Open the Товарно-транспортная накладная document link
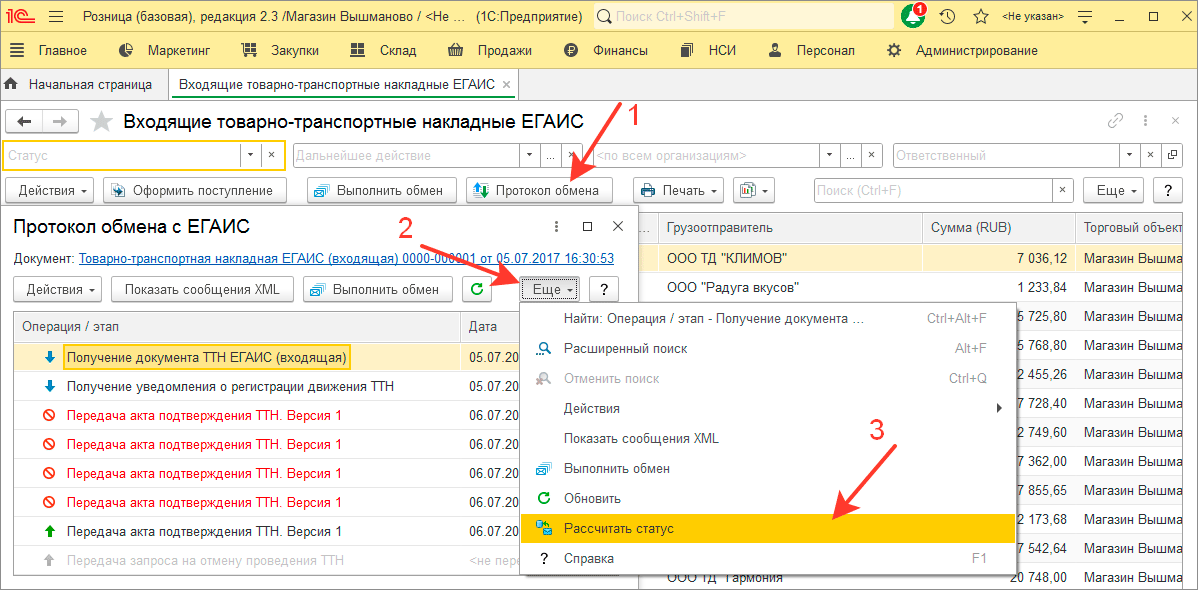This screenshot has width=1198, height=590. 346,258
